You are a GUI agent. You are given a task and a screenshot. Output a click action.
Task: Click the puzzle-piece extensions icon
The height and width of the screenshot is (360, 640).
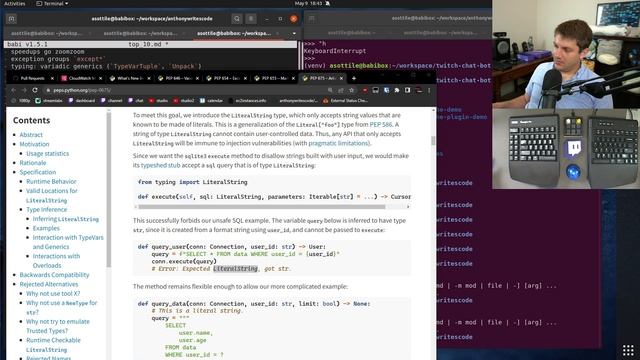coord(397,90)
